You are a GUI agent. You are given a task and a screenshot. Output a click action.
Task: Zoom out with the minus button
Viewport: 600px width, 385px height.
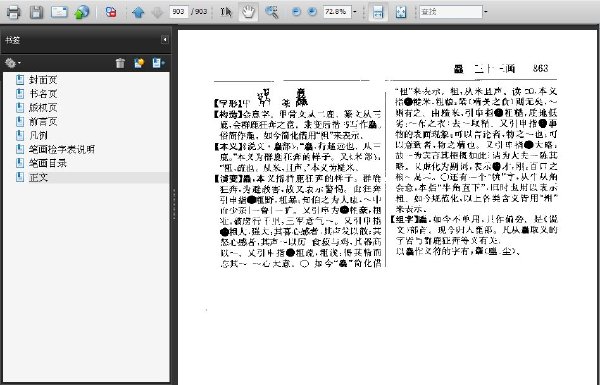click(296, 12)
